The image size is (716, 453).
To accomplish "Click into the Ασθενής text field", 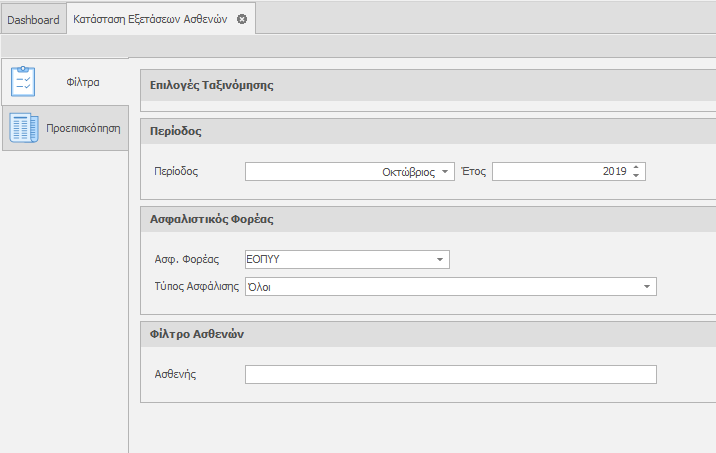I will point(450,374).
